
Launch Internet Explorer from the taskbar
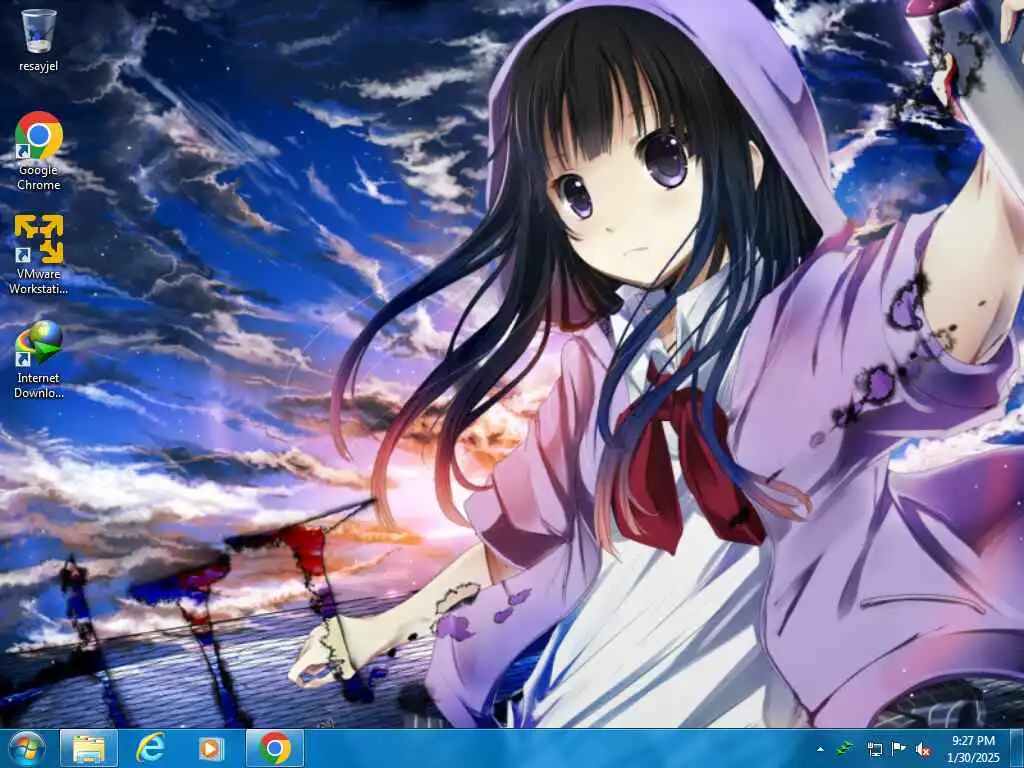(150, 748)
